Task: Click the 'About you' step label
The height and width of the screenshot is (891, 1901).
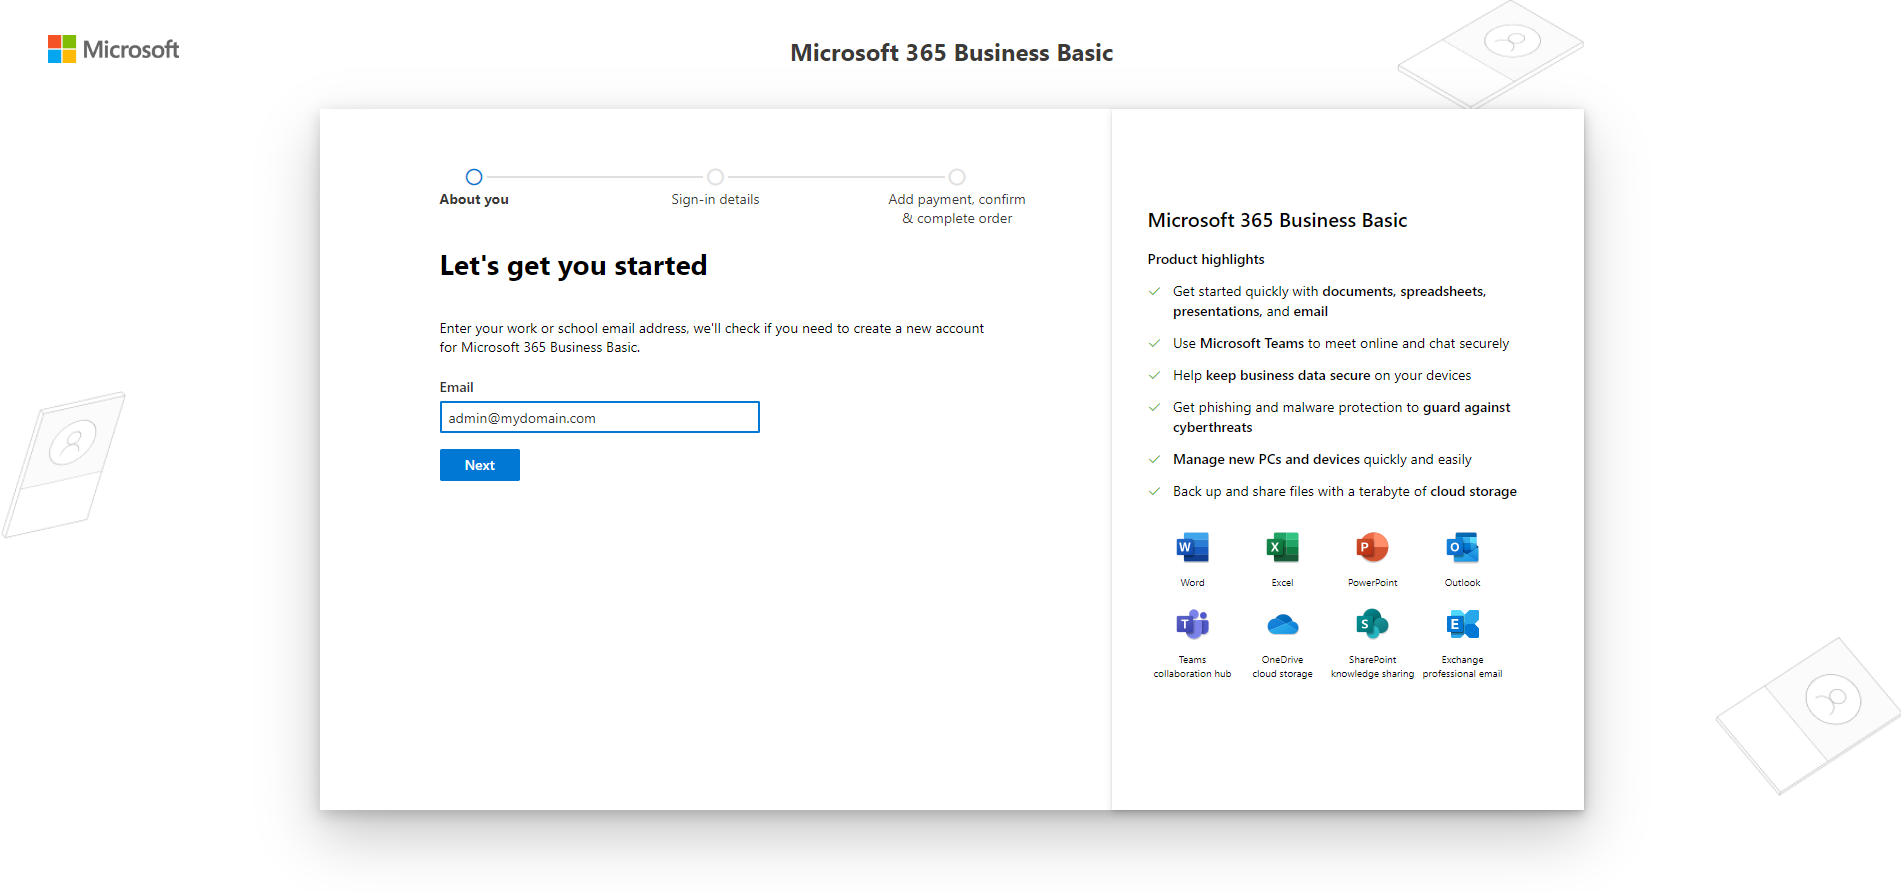Action: coord(474,199)
